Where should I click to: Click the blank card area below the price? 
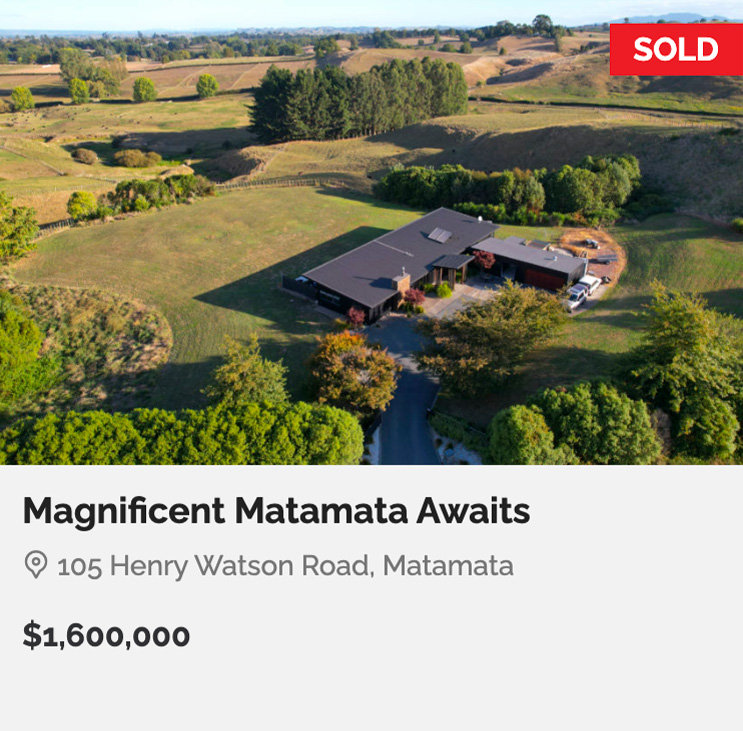click(x=371, y=692)
